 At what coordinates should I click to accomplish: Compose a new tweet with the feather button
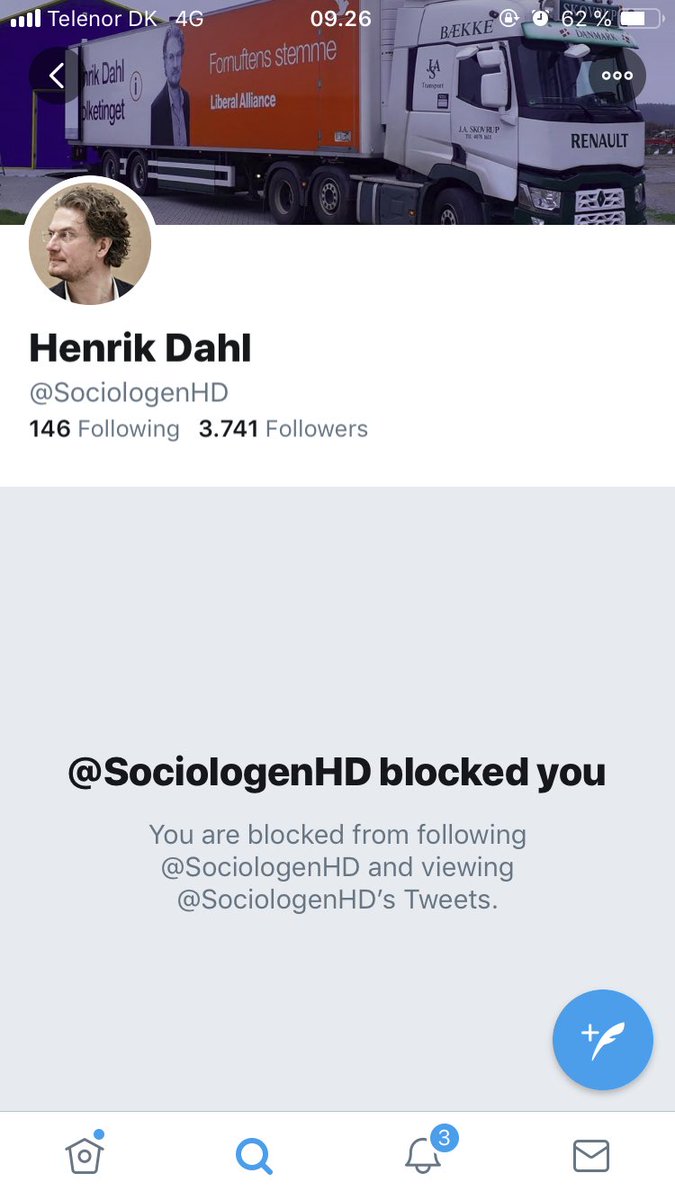pyautogui.click(x=603, y=1040)
